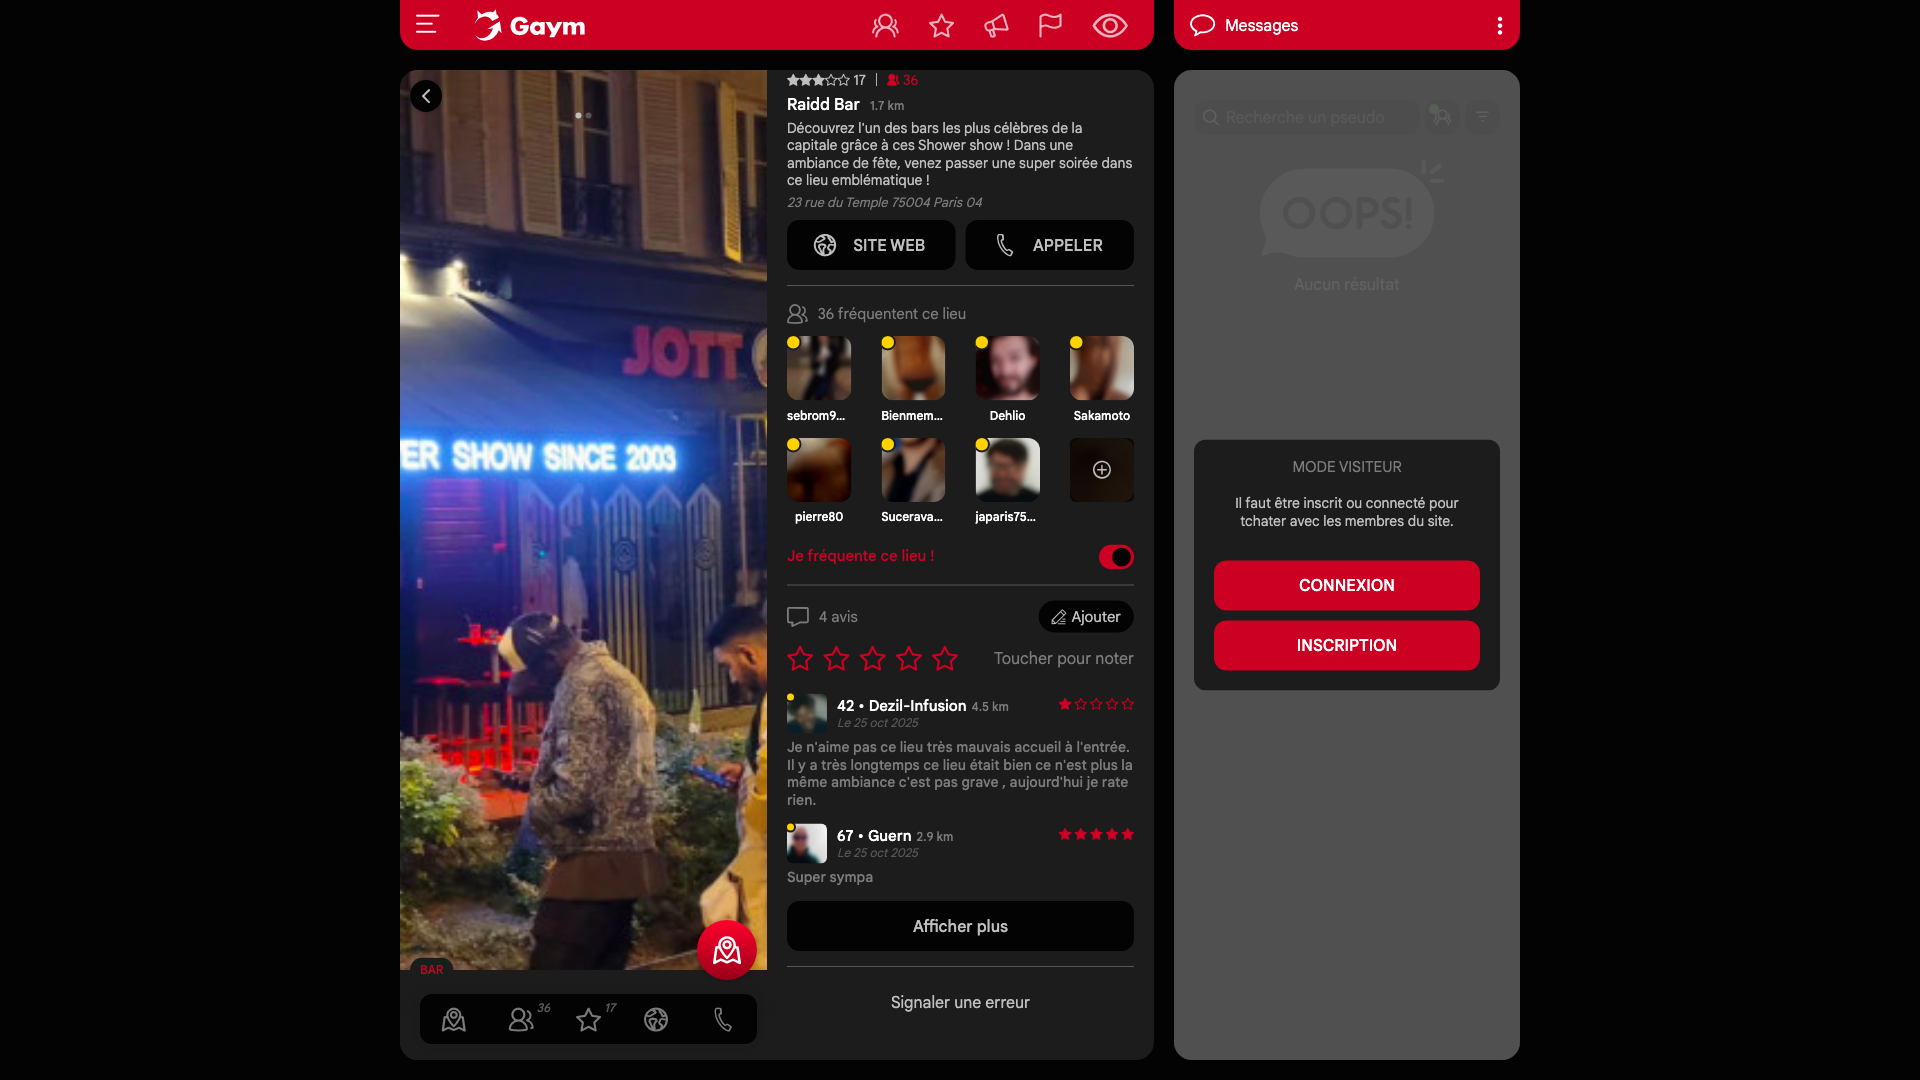The height and width of the screenshot is (1080, 1920).
Task: Select the reviews star tab in bottom bar
Action: click(x=589, y=1019)
